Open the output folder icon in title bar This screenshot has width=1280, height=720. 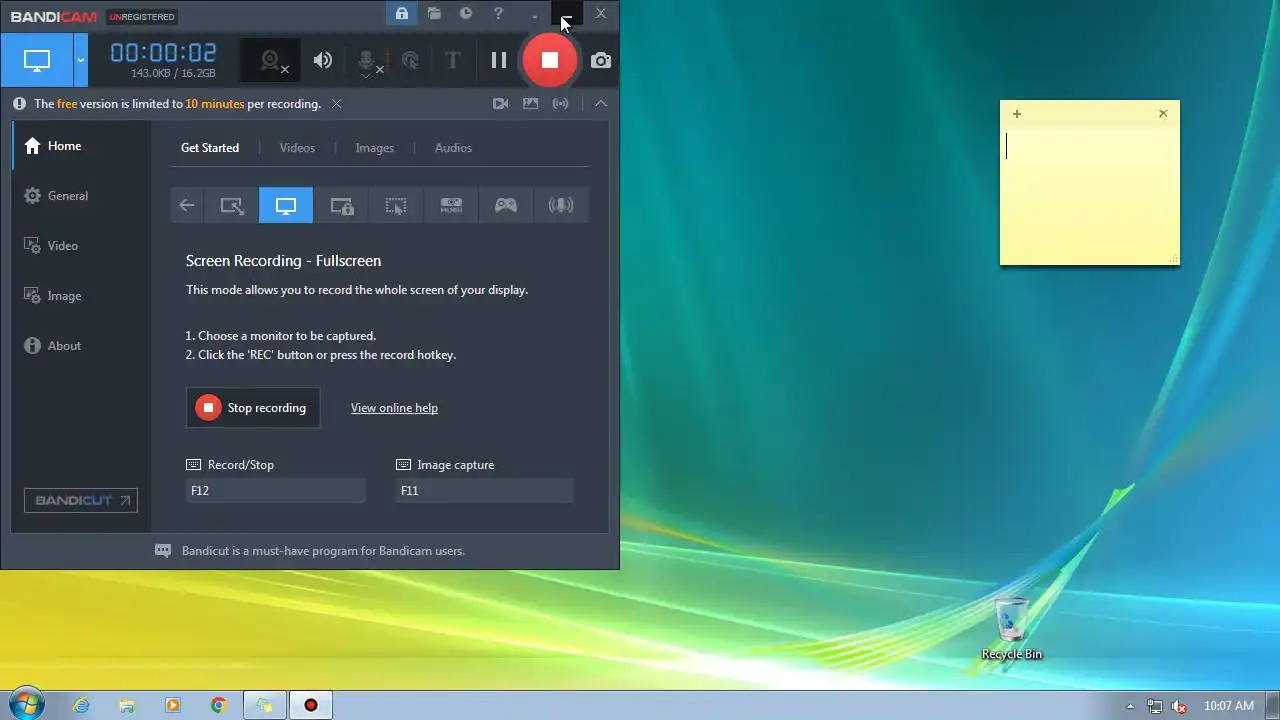point(434,14)
